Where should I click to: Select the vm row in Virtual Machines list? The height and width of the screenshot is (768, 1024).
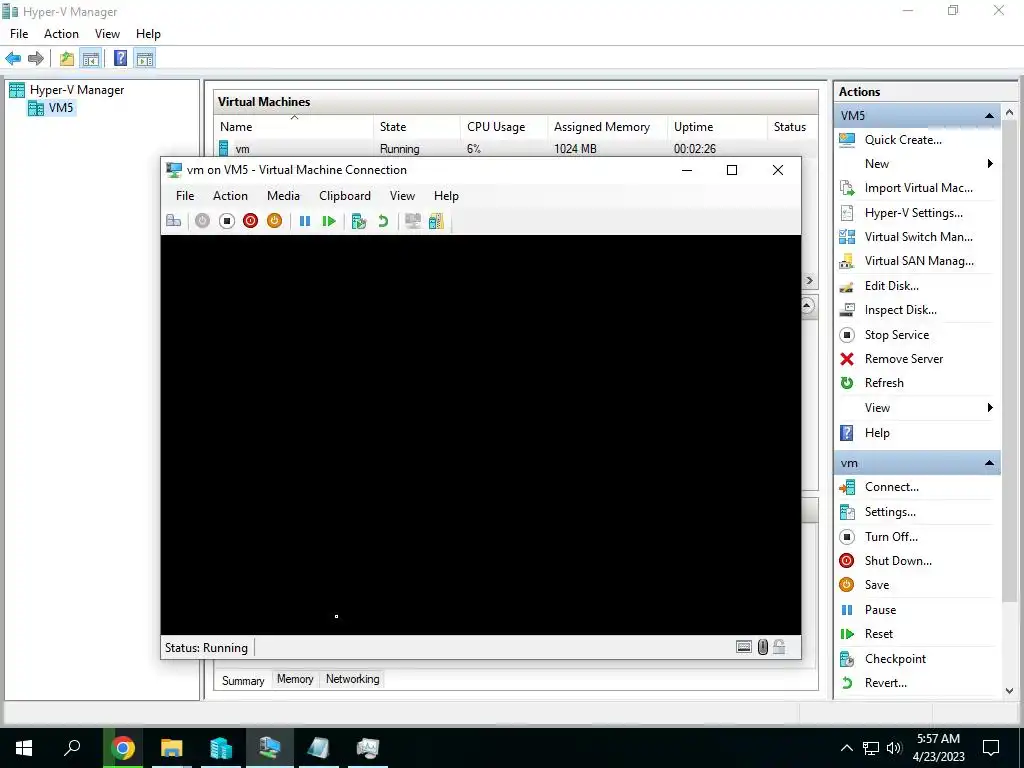coord(516,149)
